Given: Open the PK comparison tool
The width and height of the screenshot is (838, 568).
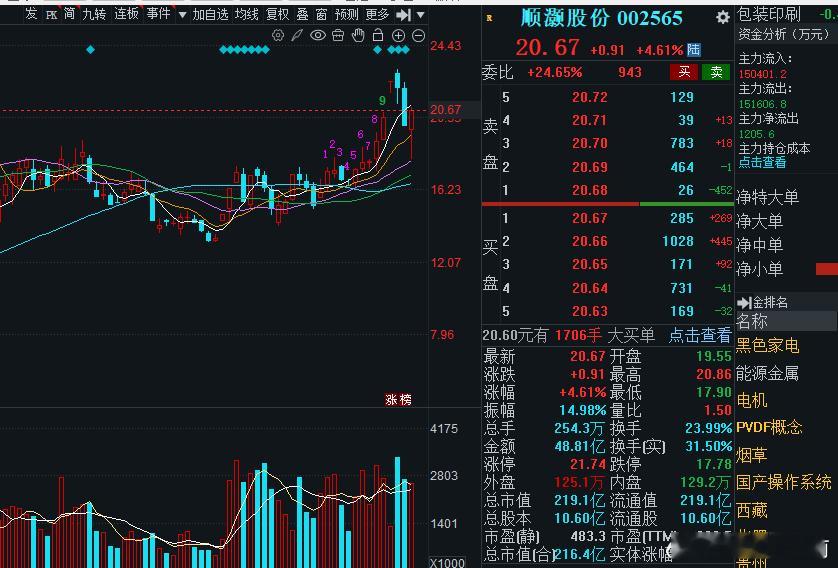Looking at the screenshot, I should click(x=51, y=15).
